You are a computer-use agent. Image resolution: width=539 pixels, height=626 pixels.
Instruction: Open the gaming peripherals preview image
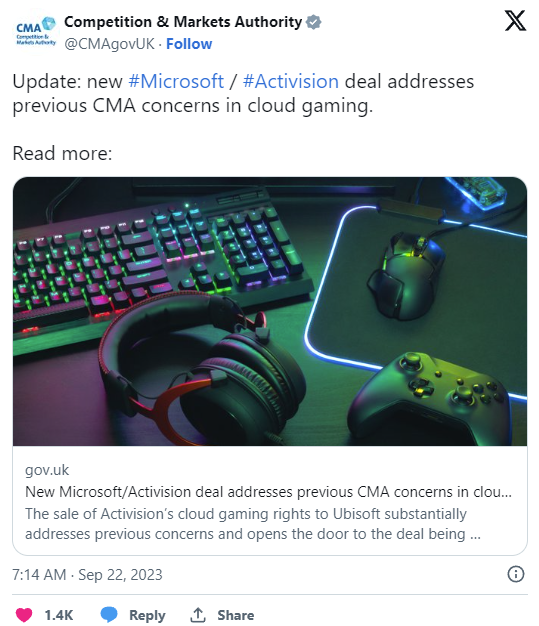pyautogui.click(x=270, y=311)
